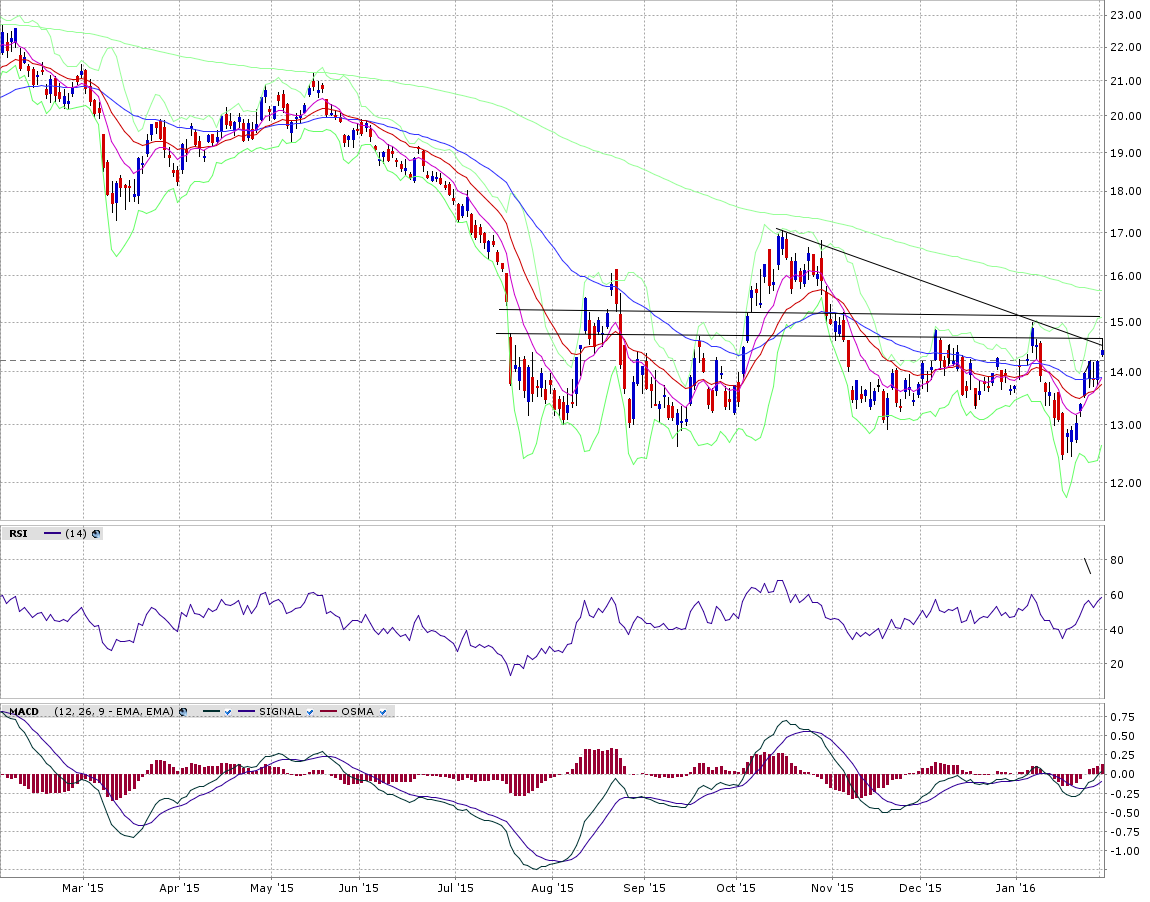The image size is (1150, 902).
Task: Toggle OSMA histogram visibility checkmark
Action: 383,712
